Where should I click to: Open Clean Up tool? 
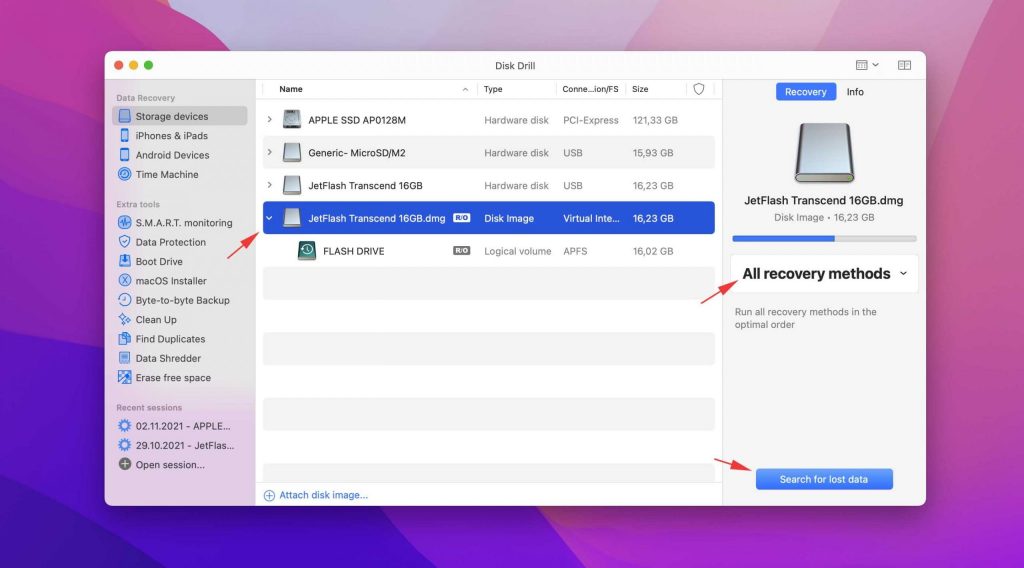click(155, 319)
